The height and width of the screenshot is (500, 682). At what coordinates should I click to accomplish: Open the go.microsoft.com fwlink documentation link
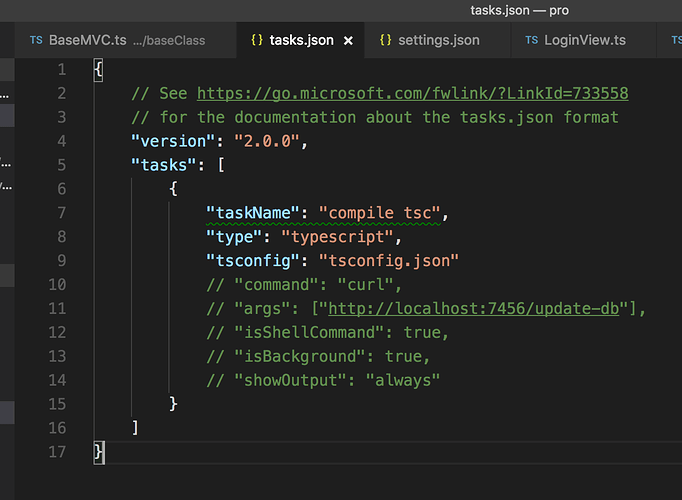pos(412,93)
